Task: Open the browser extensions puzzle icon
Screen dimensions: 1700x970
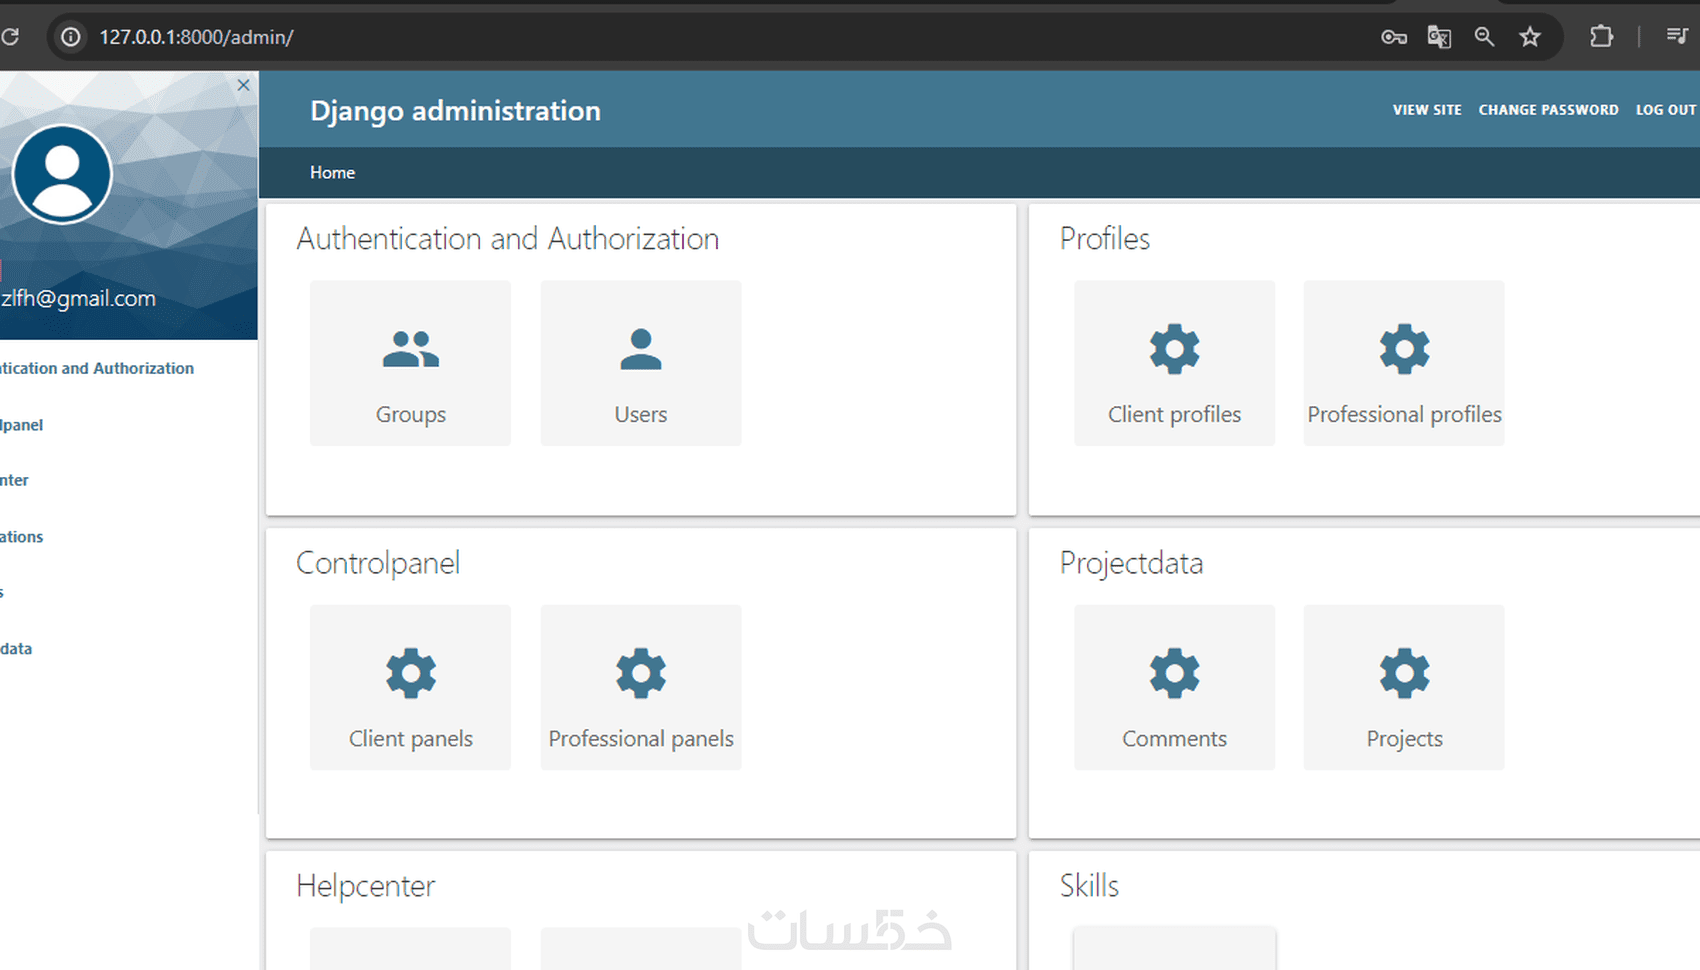Action: click(x=1601, y=37)
